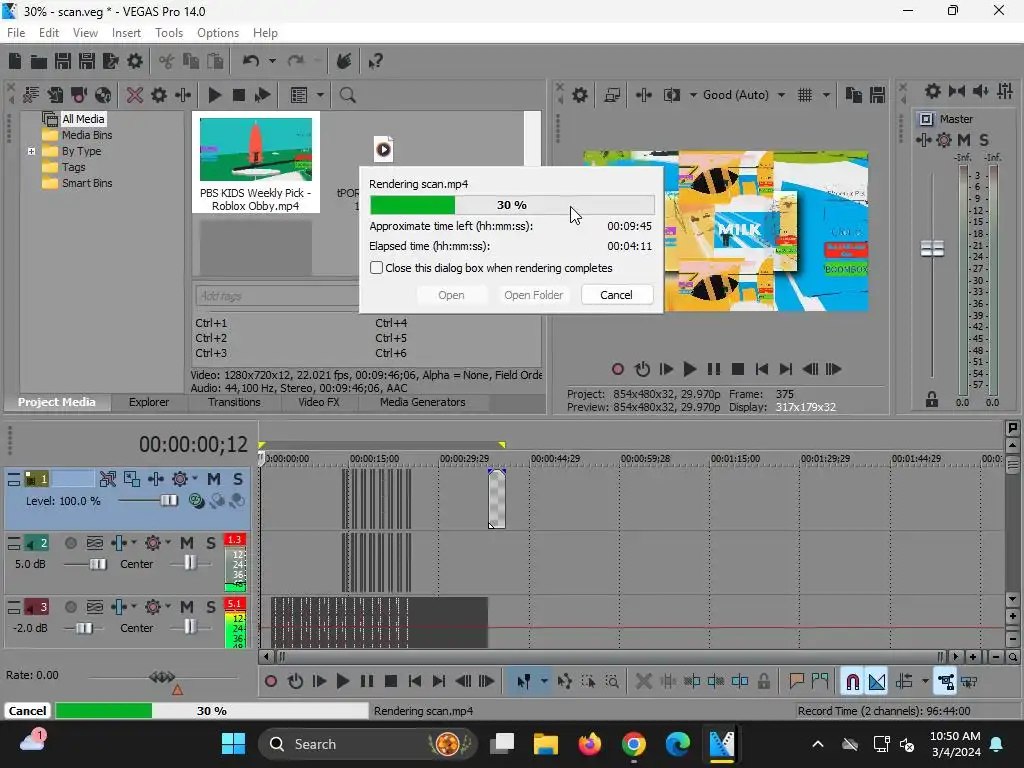Click the What's This help icon
The height and width of the screenshot is (768, 1024).
[x=376, y=61]
